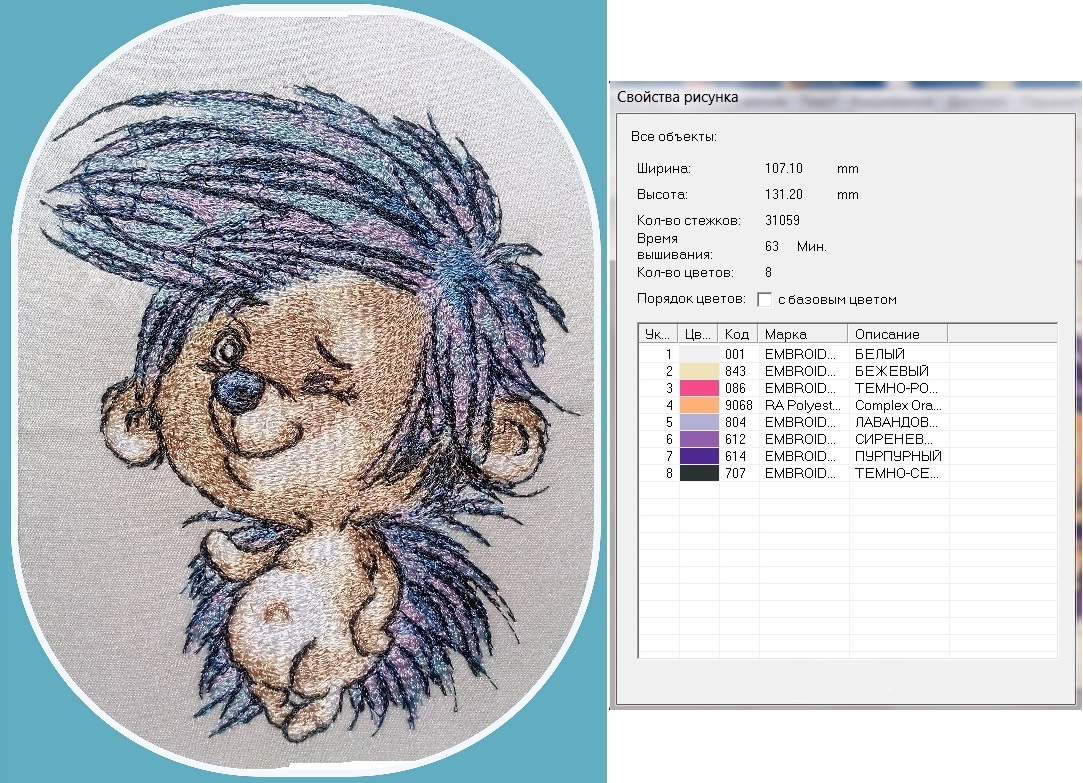Select the orange swatch for code 9068

(x=699, y=405)
